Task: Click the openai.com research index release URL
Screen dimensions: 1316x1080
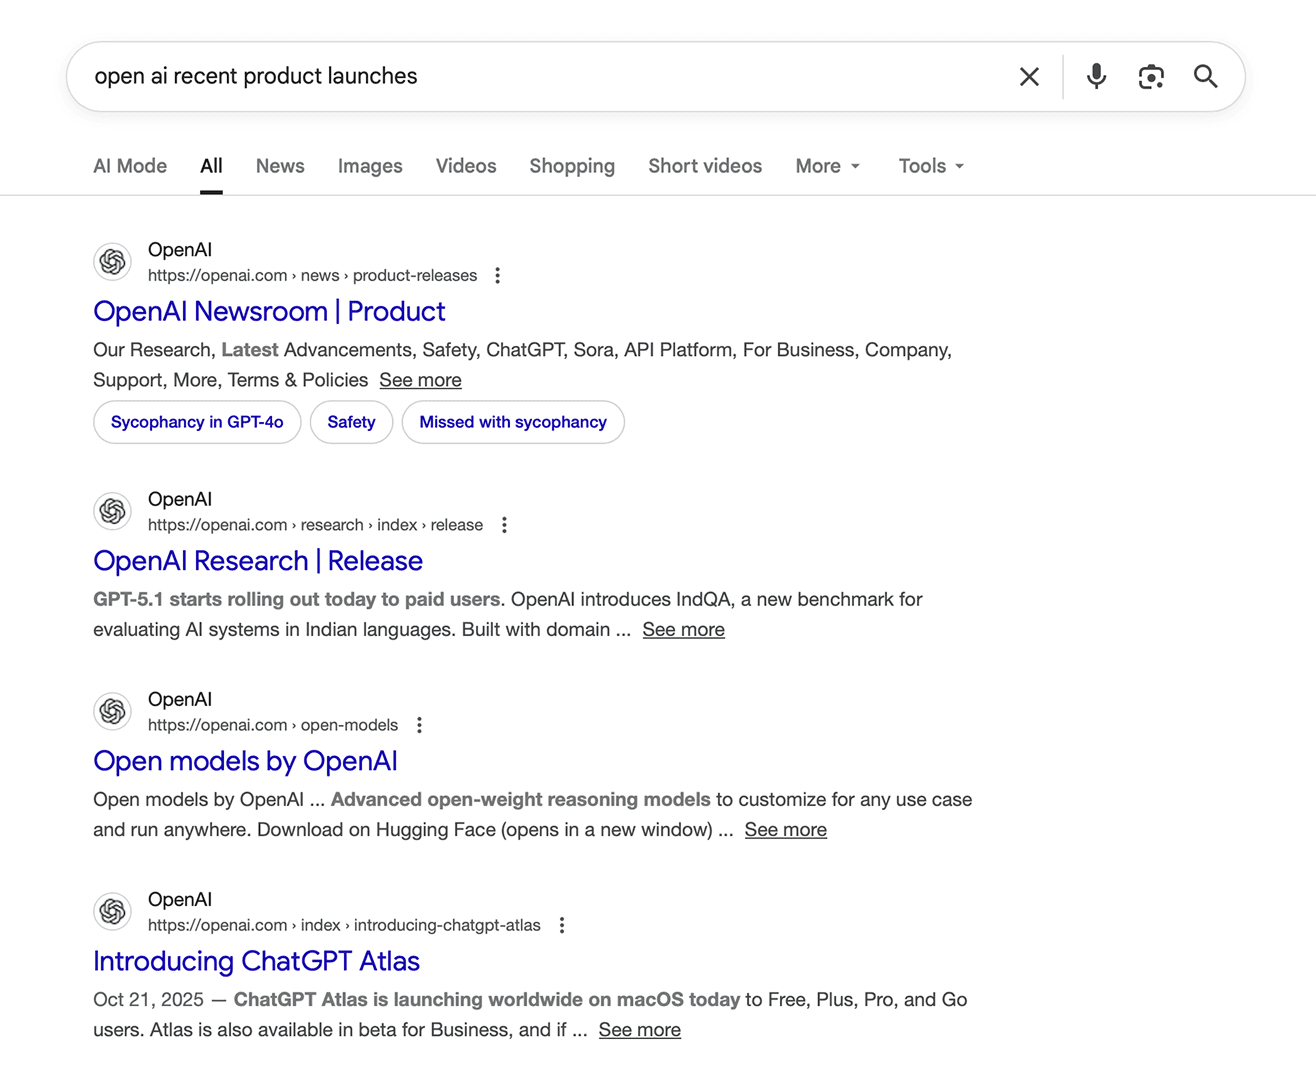Action: click(315, 526)
